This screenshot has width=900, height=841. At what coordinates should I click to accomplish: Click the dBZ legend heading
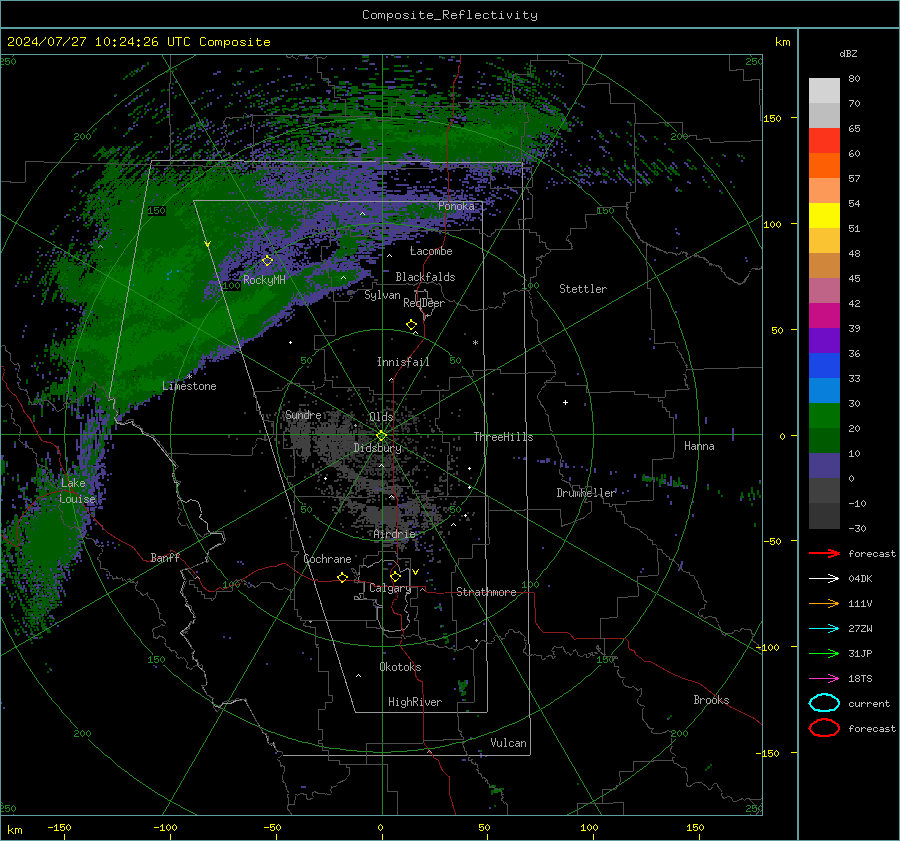(848, 53)
